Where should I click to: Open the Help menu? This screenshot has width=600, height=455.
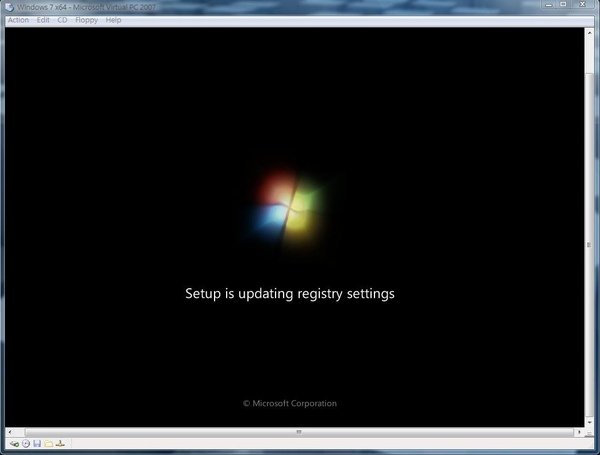[x=113, y=20]
